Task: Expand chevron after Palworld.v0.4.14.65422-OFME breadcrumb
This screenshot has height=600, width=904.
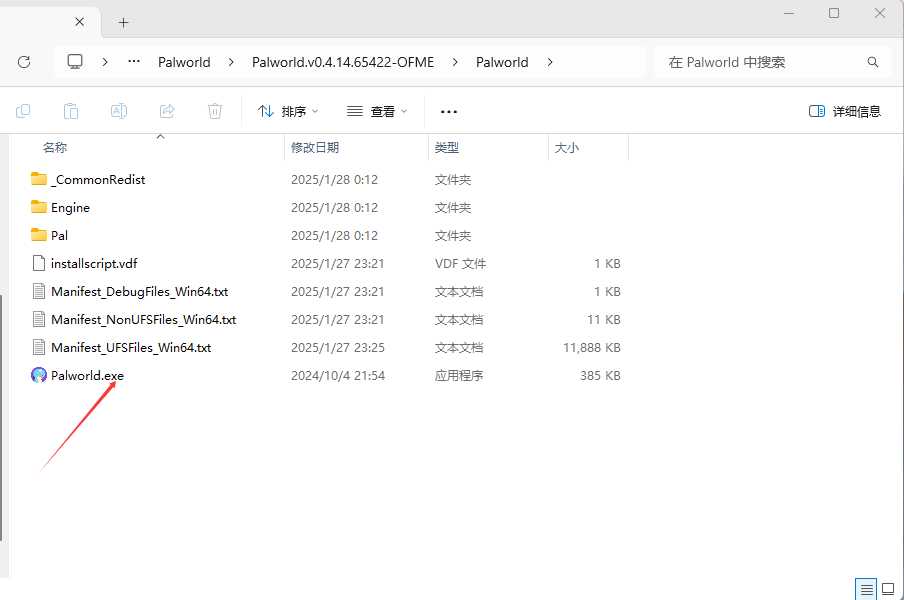Action: [455, 62]
